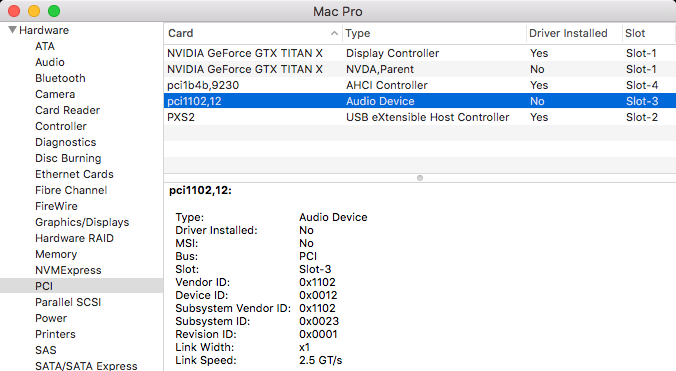Viewport: 676px width, 371px height.
Task: Select the PXS2 USB controller row
Action: click(419, 117)
